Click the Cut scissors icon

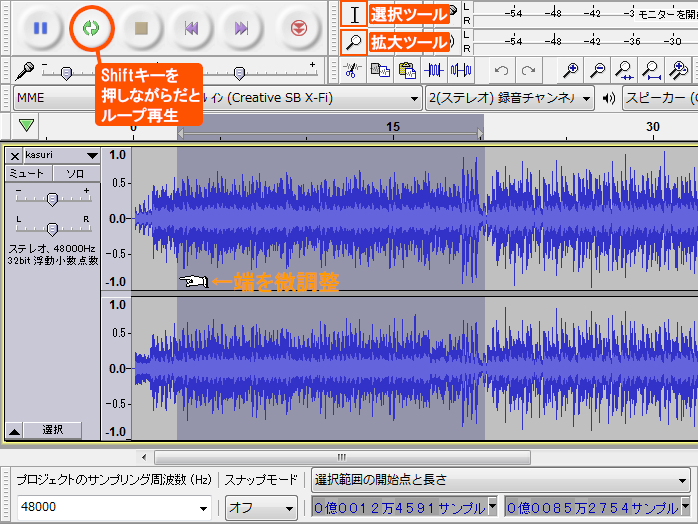pos(351,71)
